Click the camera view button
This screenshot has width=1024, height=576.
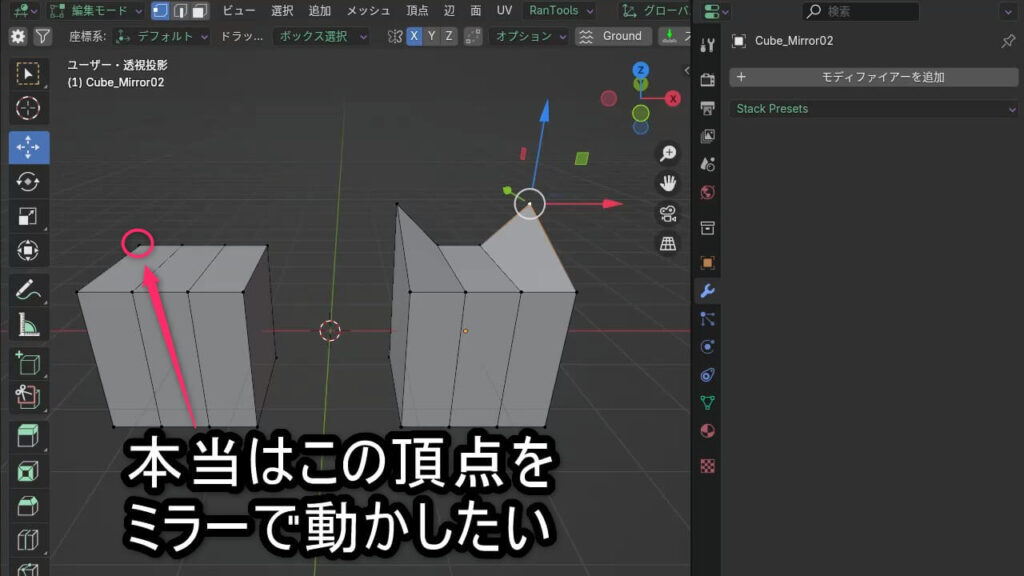(668, 213)
